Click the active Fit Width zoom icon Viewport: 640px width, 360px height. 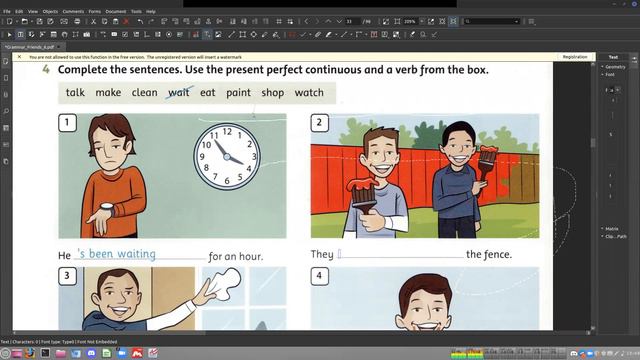pos(453,21)
